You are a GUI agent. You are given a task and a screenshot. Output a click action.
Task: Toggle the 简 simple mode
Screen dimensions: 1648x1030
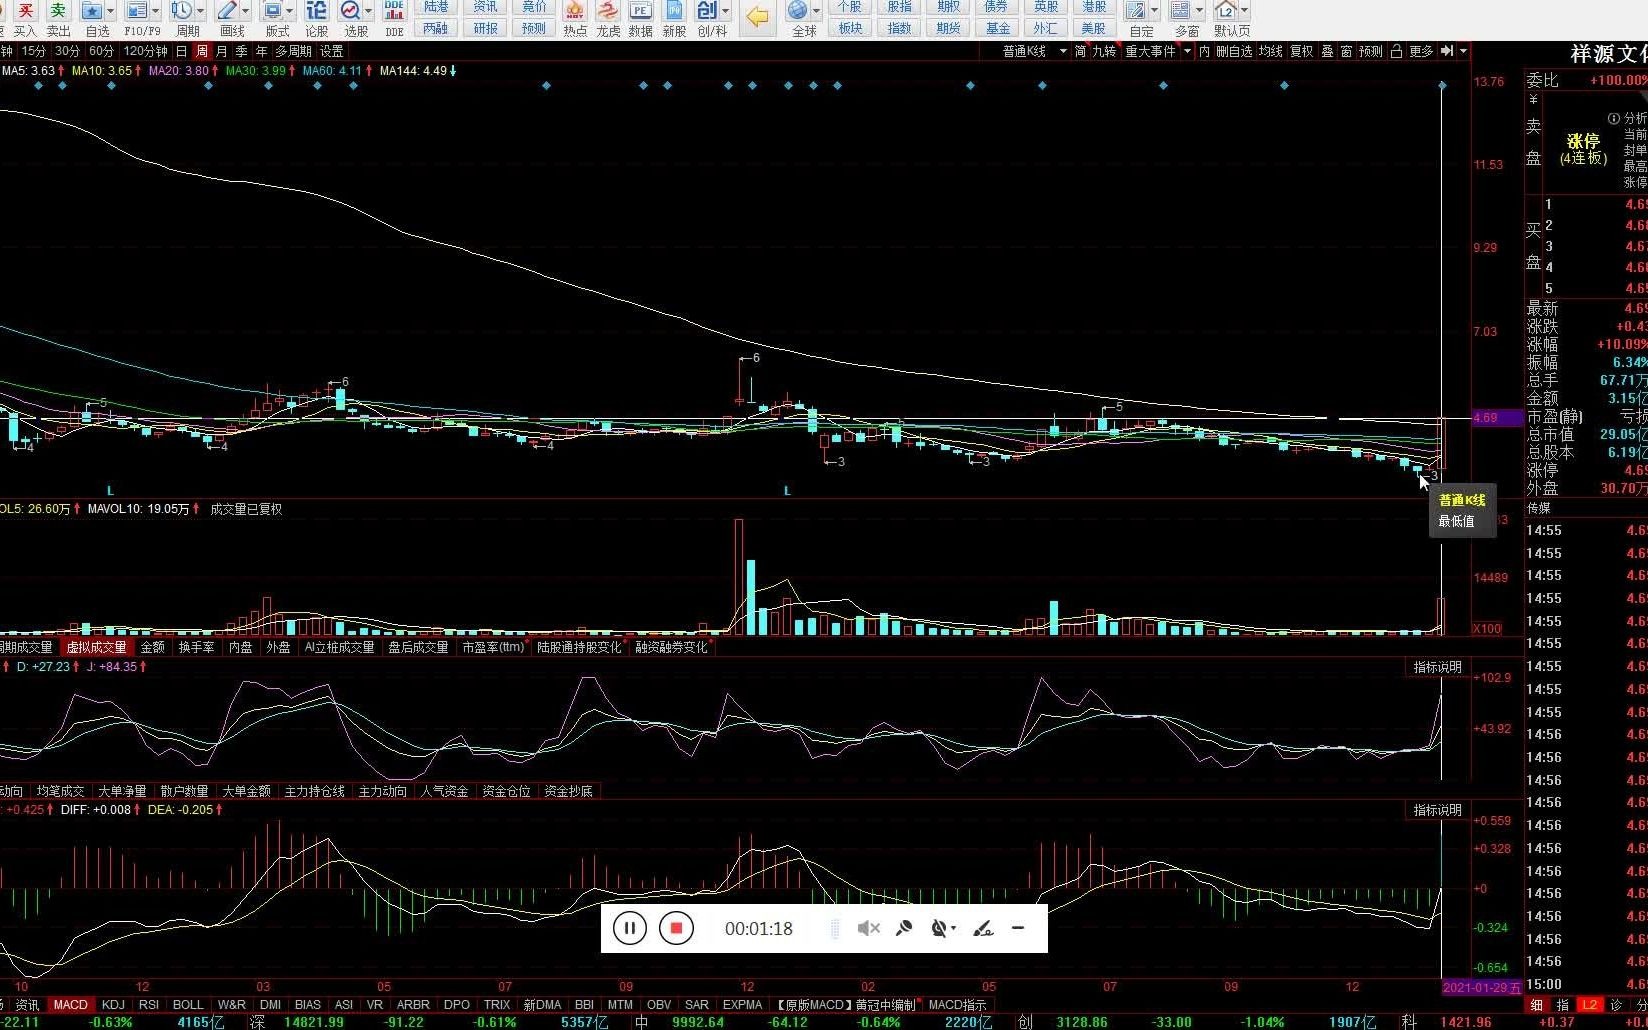pyautogui.click(x=1080, y=51)
